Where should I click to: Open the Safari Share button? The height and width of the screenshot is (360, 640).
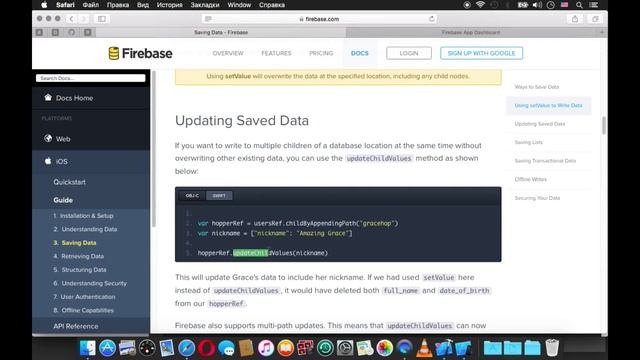pos(575,19)
